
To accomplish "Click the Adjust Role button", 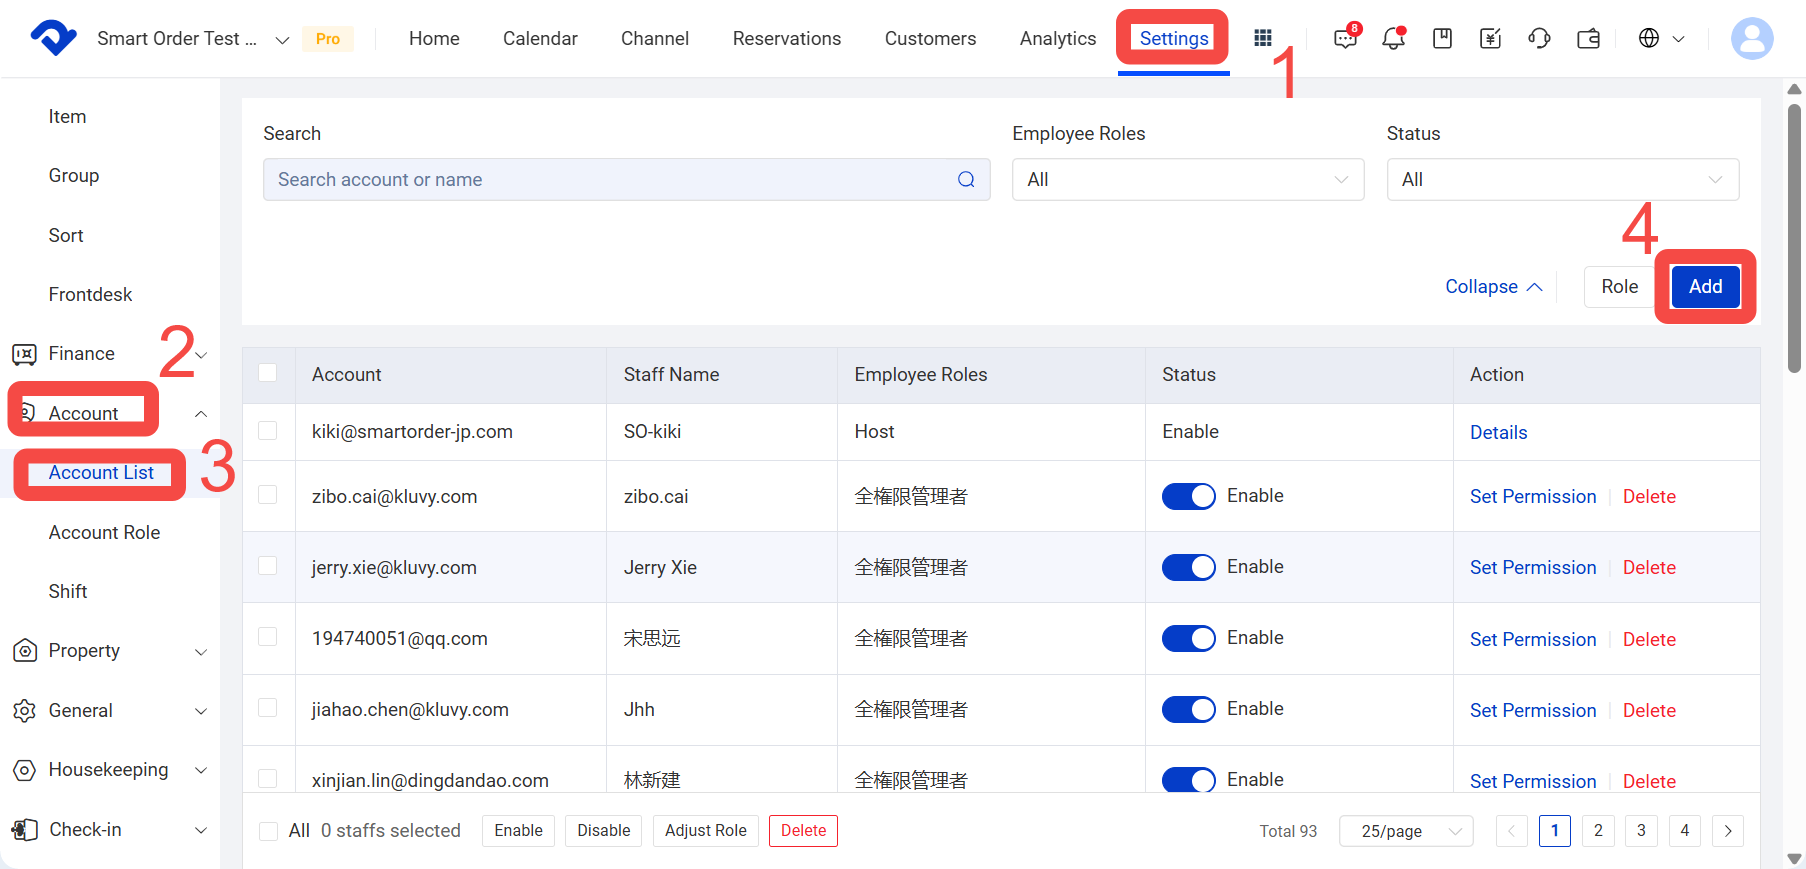I will (x=706, y=831).
